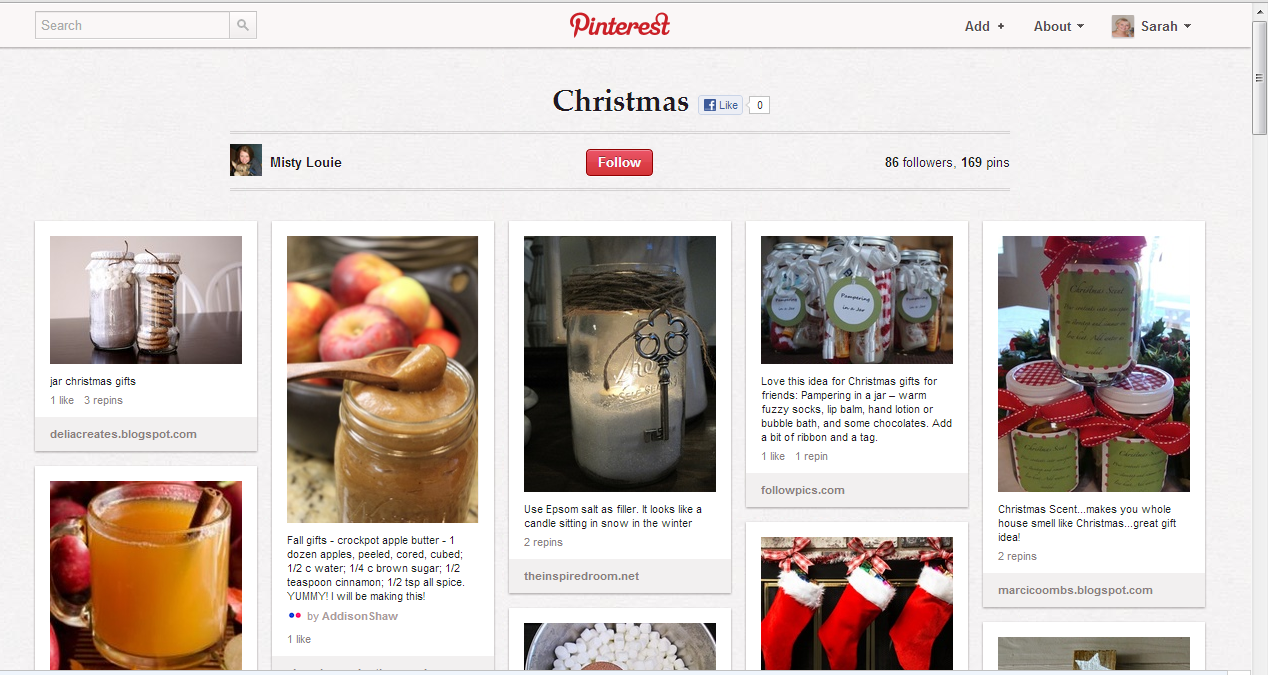Open the jar christmas gifts pin image

coord(146,300)
